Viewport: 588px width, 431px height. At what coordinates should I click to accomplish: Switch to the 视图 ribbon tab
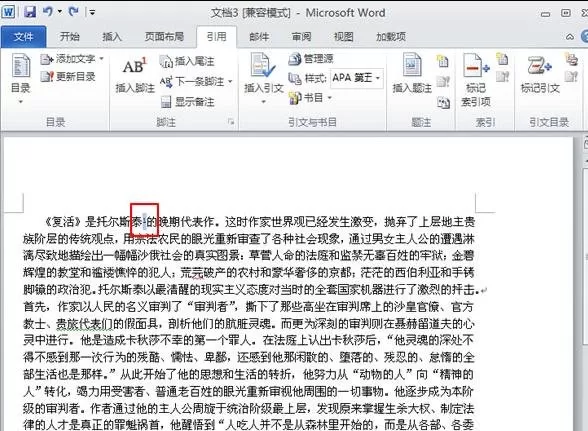(344, 37)
